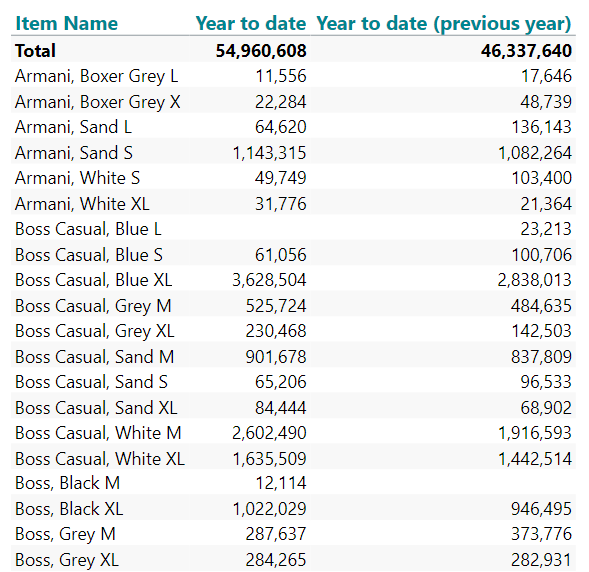Click previous year value 48,739
Viewport: 589px width, 572px height.
[546, 102]
